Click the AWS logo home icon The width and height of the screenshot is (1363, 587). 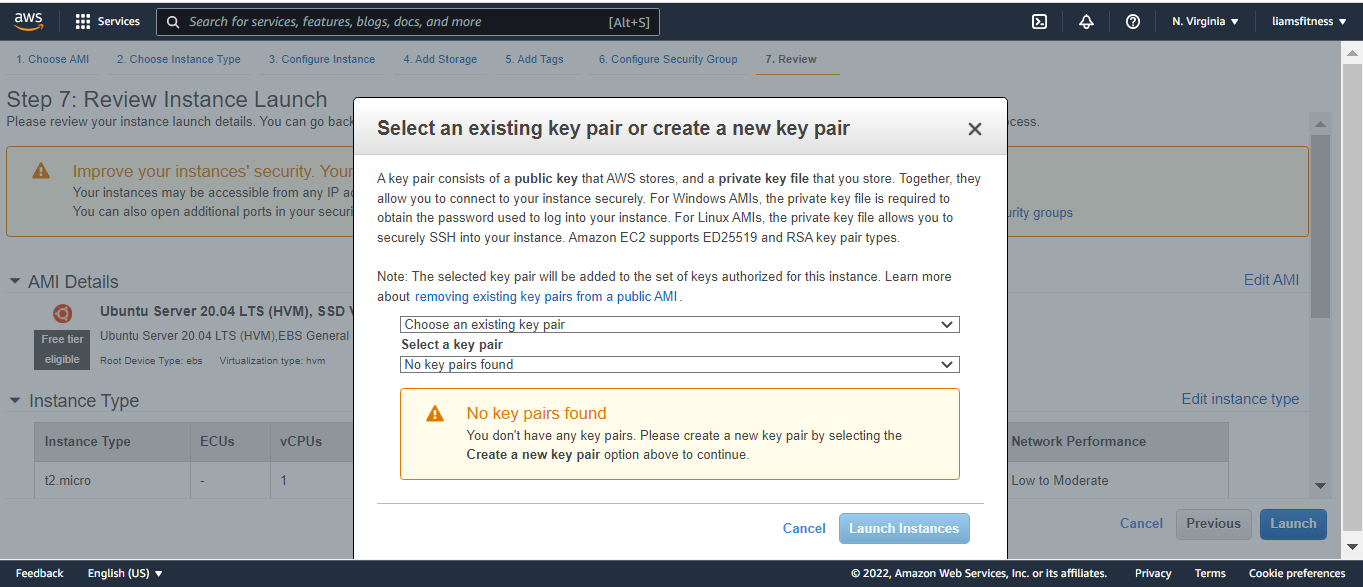point(27,21)
